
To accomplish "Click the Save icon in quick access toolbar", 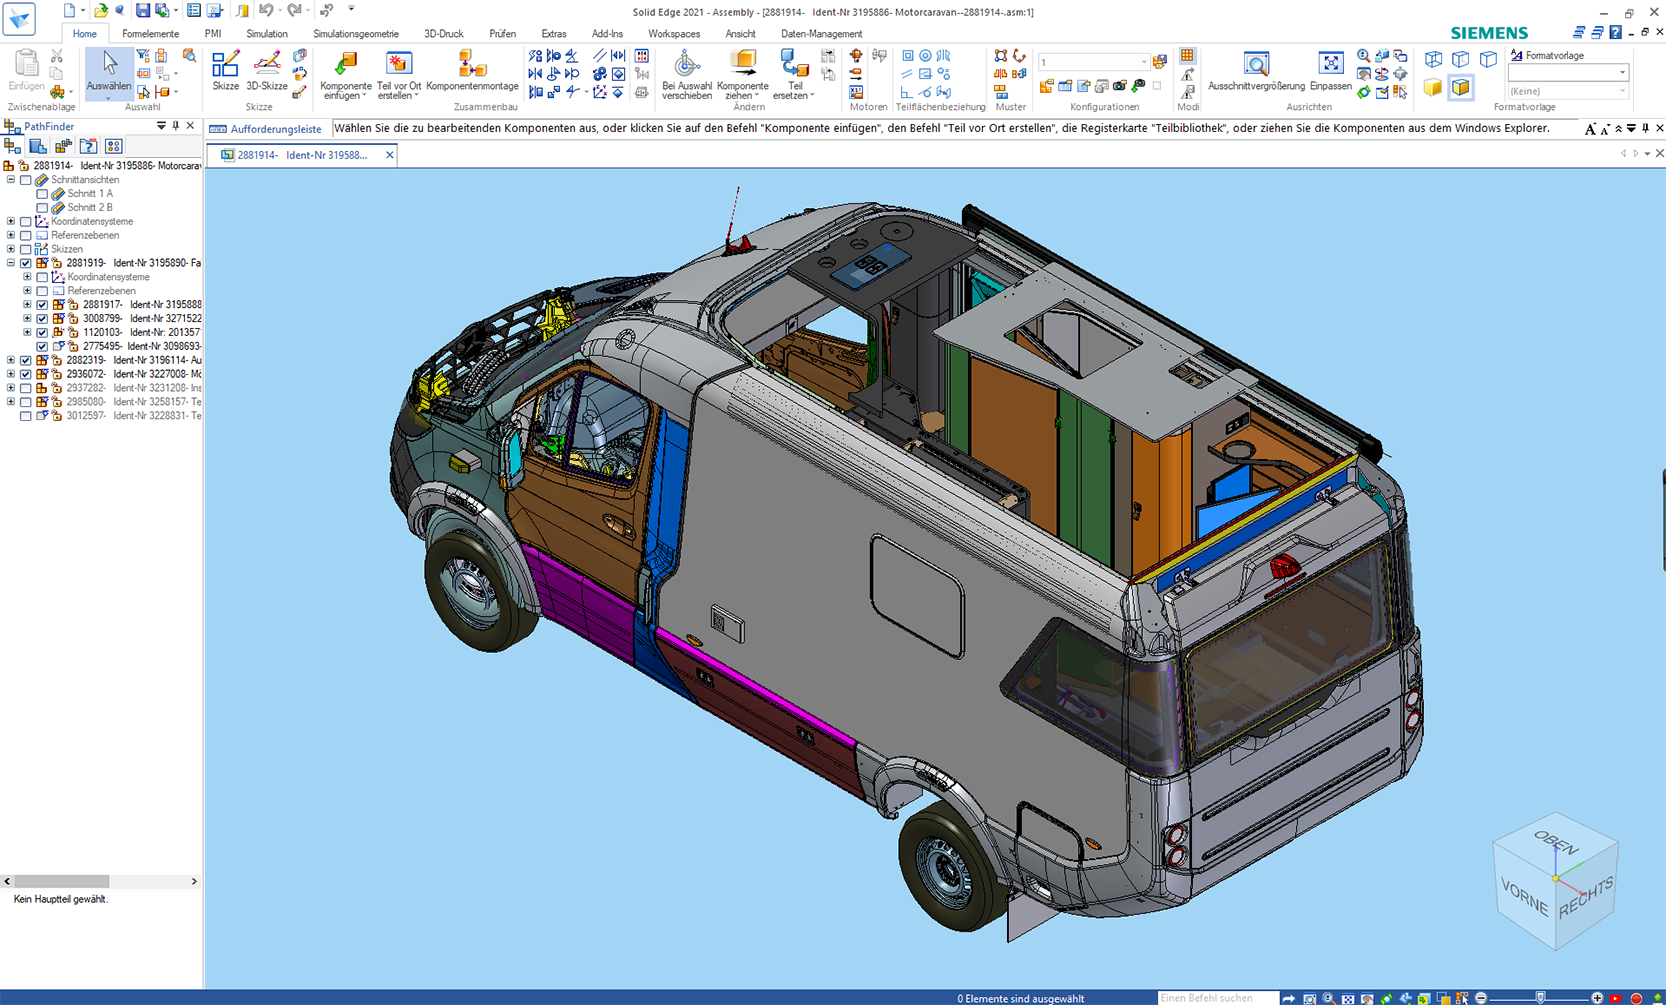I will coord(143,11).
